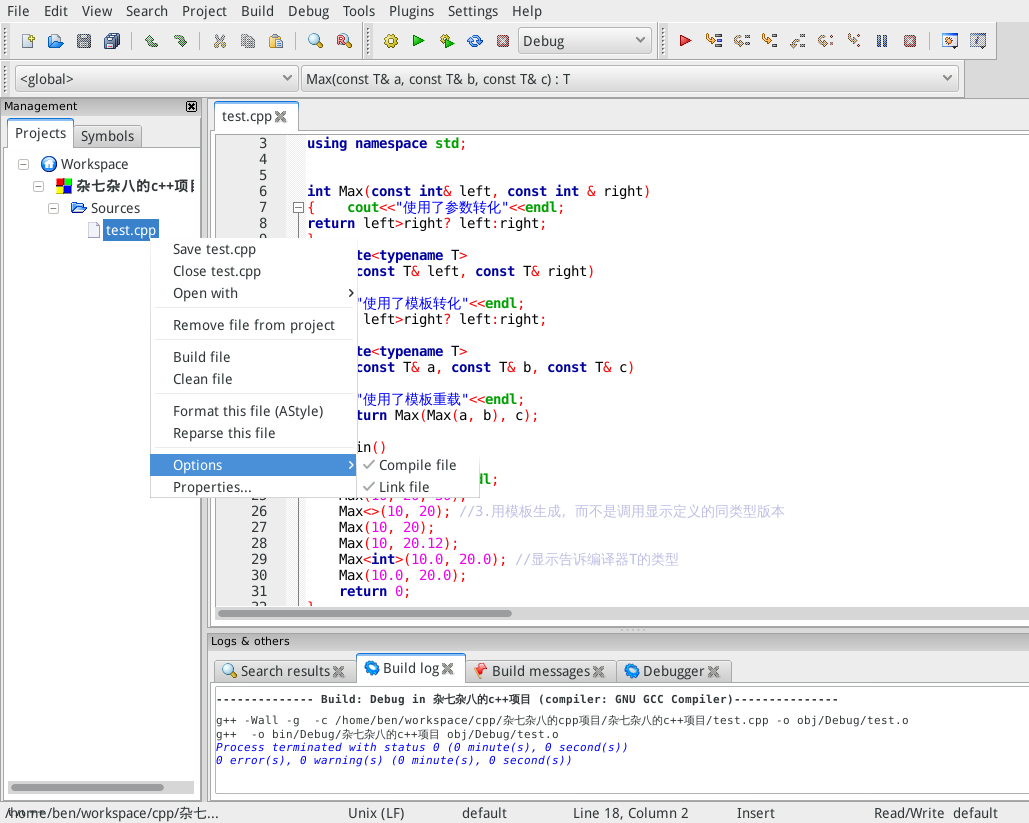Close the Build log tab

448,669
